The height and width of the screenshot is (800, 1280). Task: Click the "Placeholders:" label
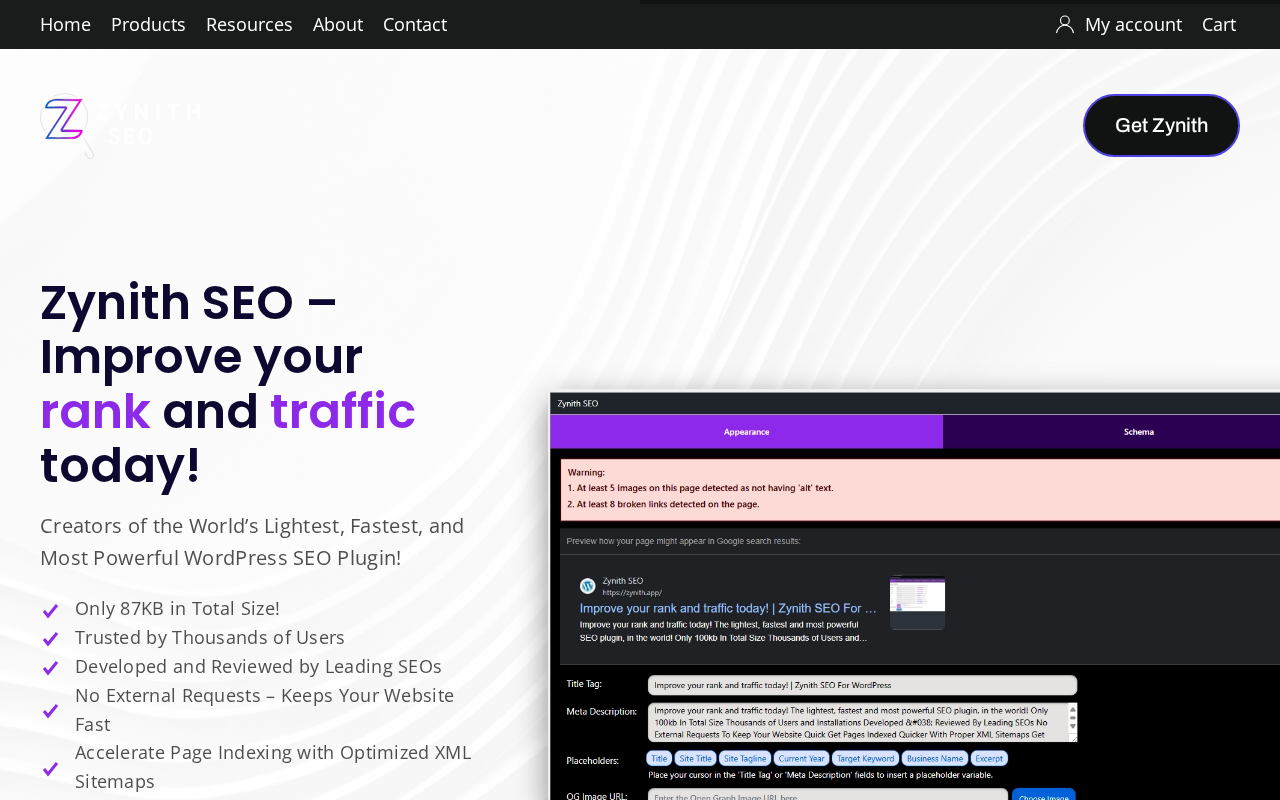tap(593, 760)
